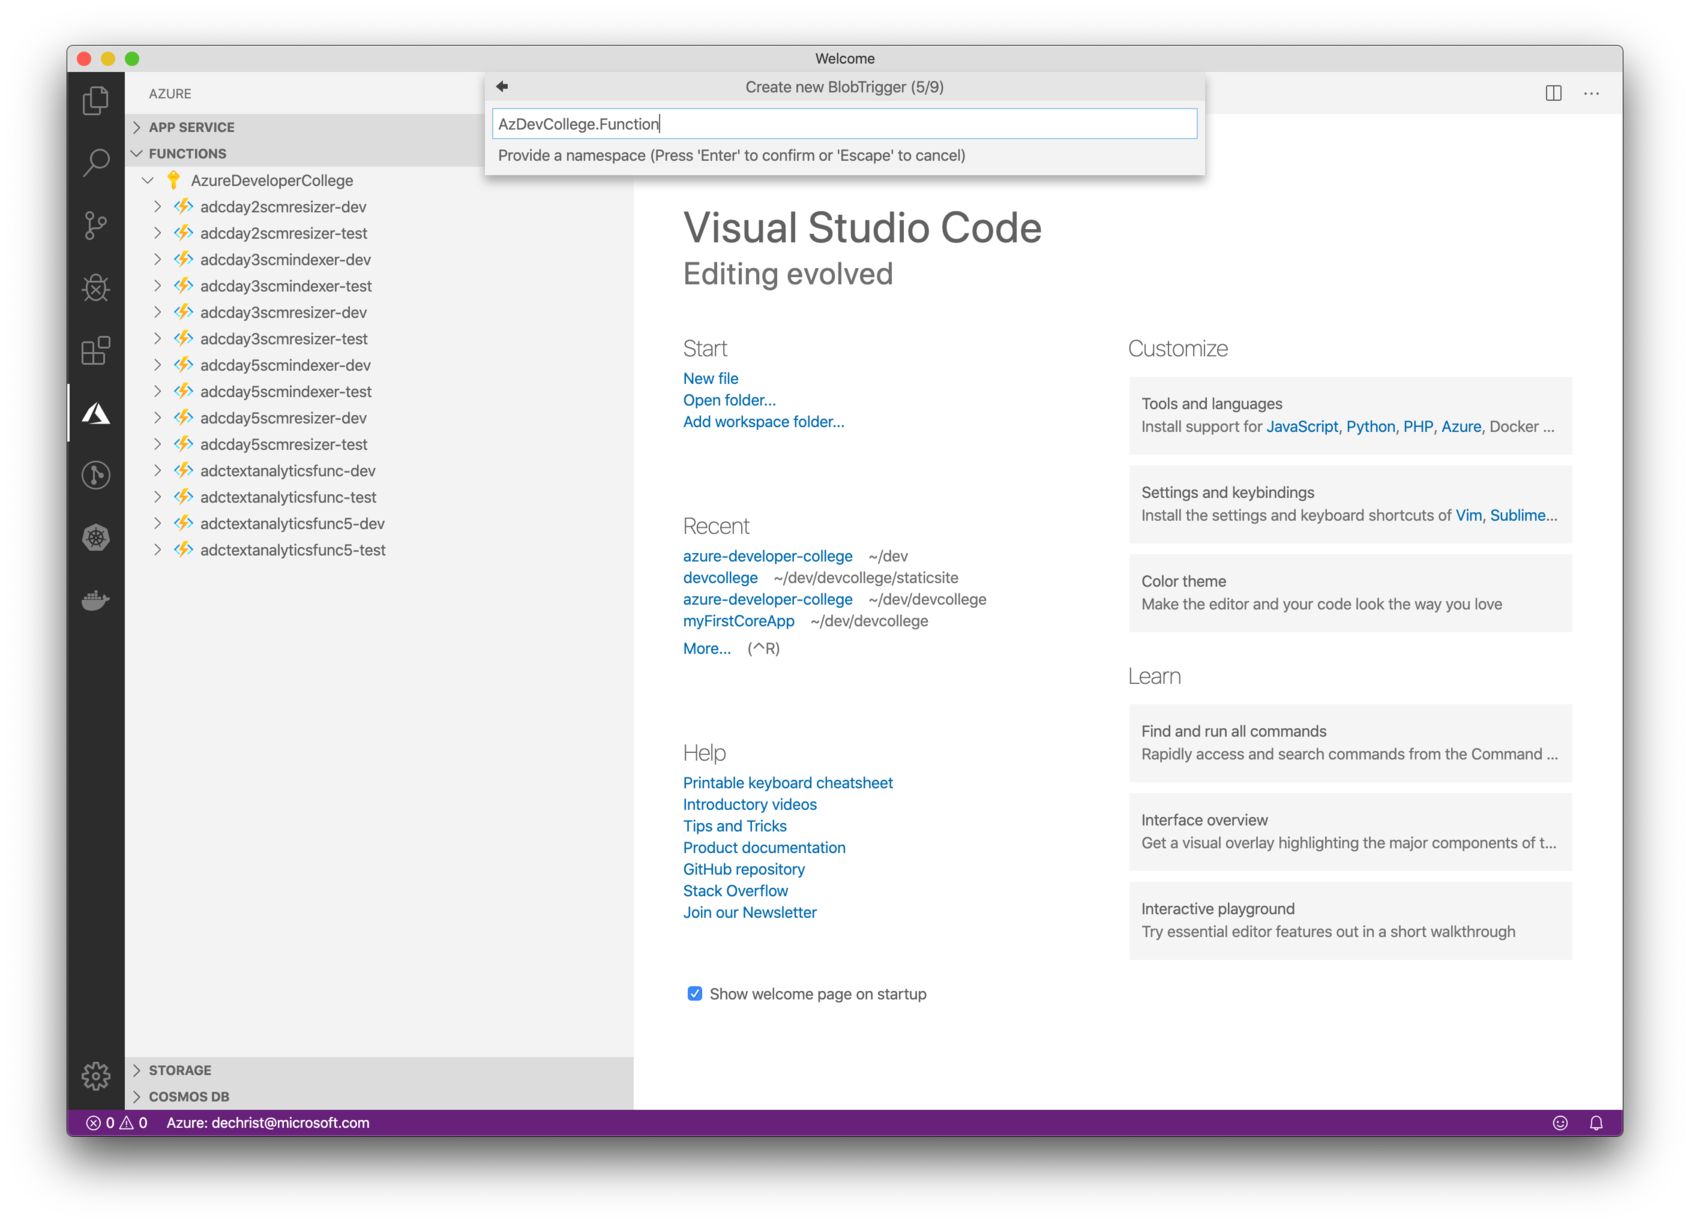
Task: Open the Docker extension icon
Action: (95, 600)
